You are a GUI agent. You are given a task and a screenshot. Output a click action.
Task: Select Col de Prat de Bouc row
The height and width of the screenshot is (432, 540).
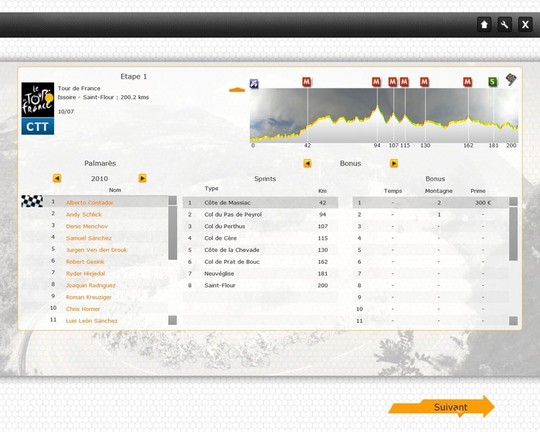[x=260, y=262]
